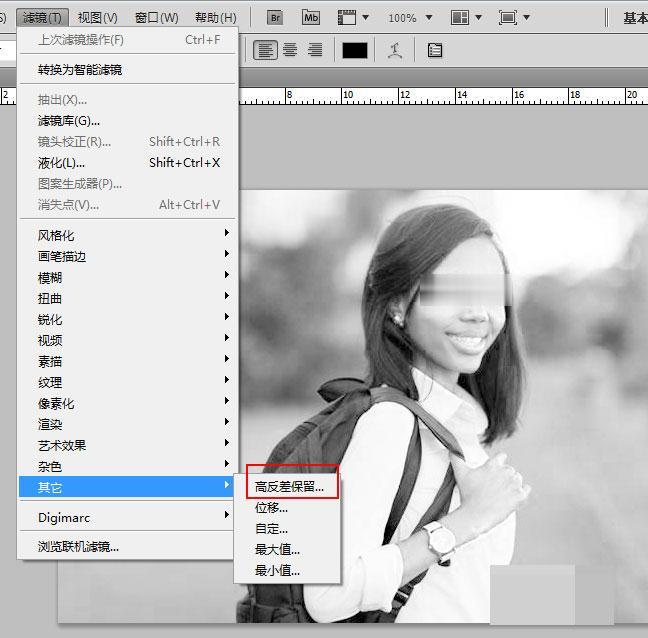Click the highlighted 其它 menu item
The height and width of the screenshot is (638, 648).
pyautogui.click(x=127, y=487)
